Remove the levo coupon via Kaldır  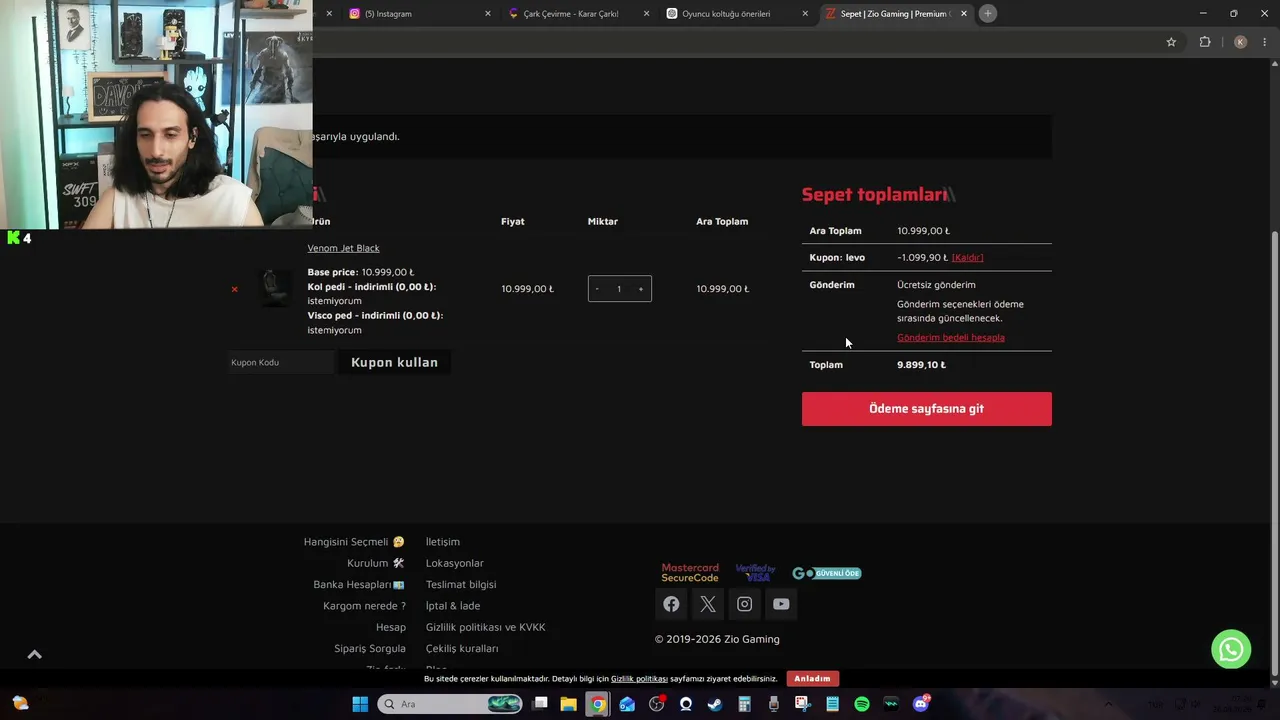pyautogui.click(x=967, y=258)
